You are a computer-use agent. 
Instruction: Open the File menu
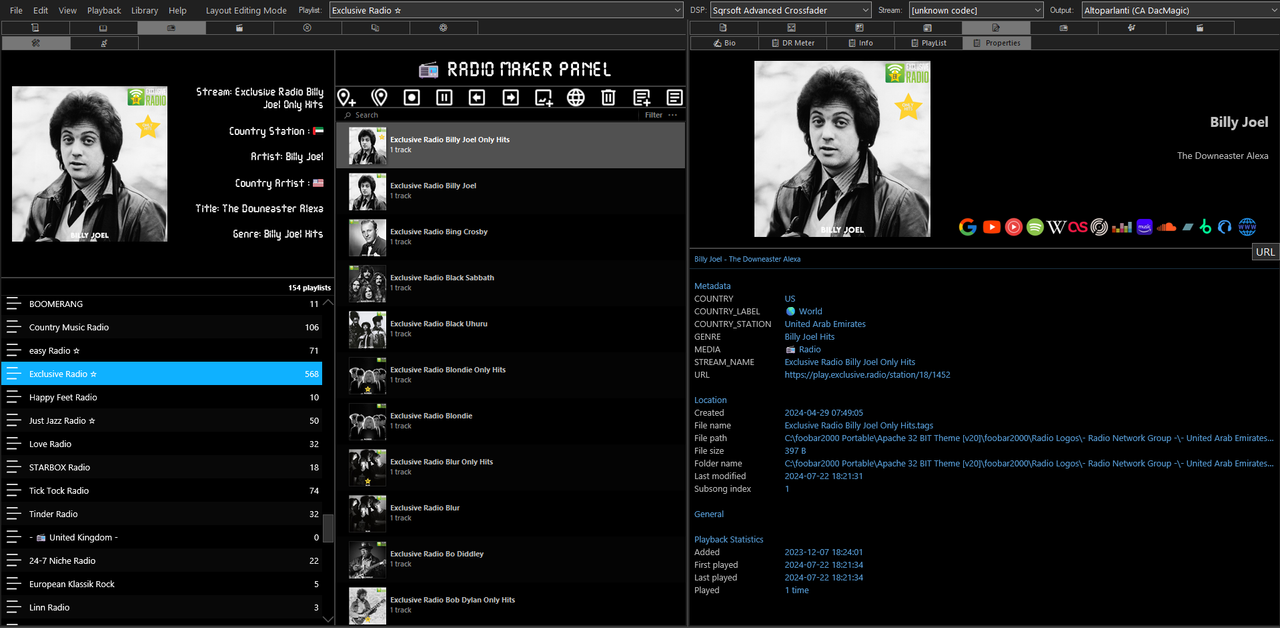pyautogui.click(x=16, y=10)
